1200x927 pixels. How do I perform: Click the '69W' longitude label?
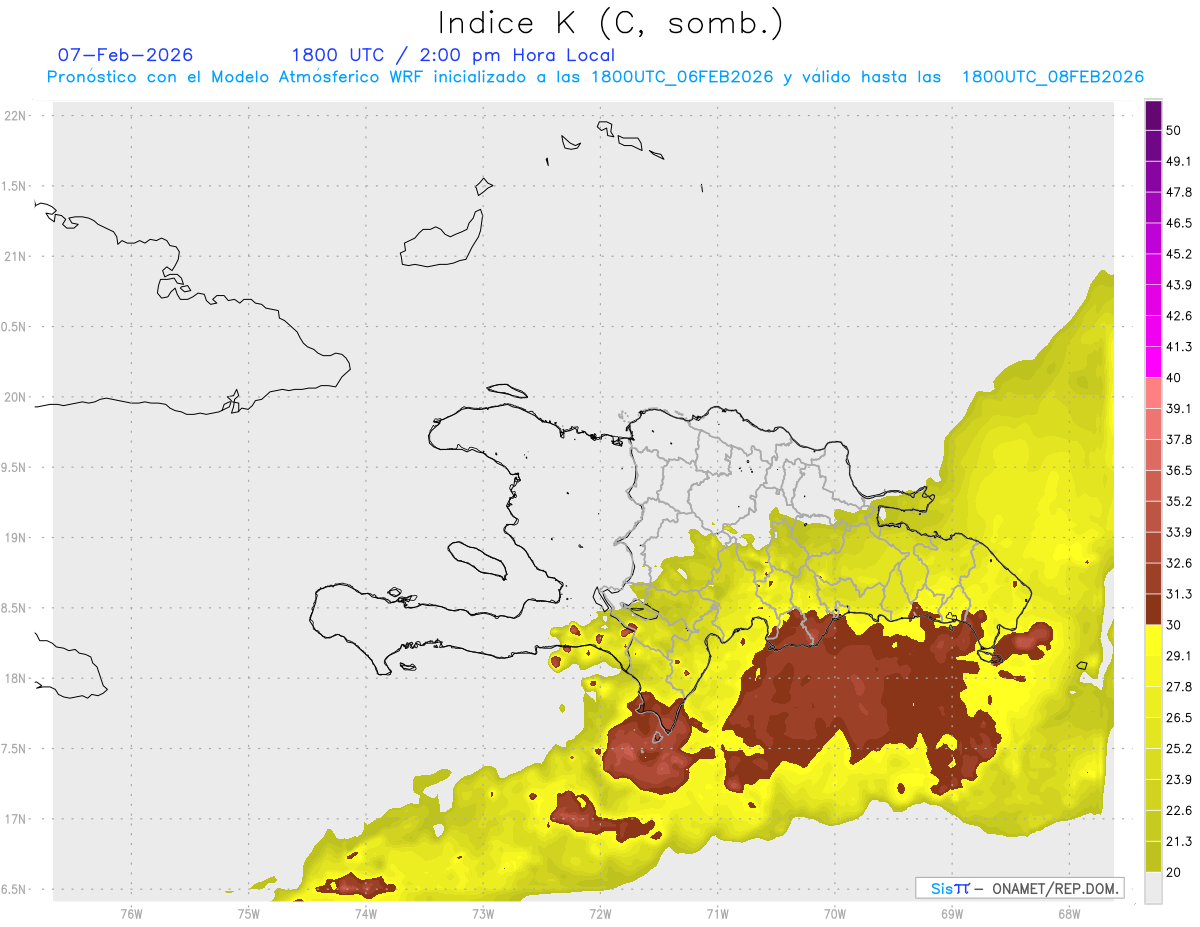[x=951, y=913]
